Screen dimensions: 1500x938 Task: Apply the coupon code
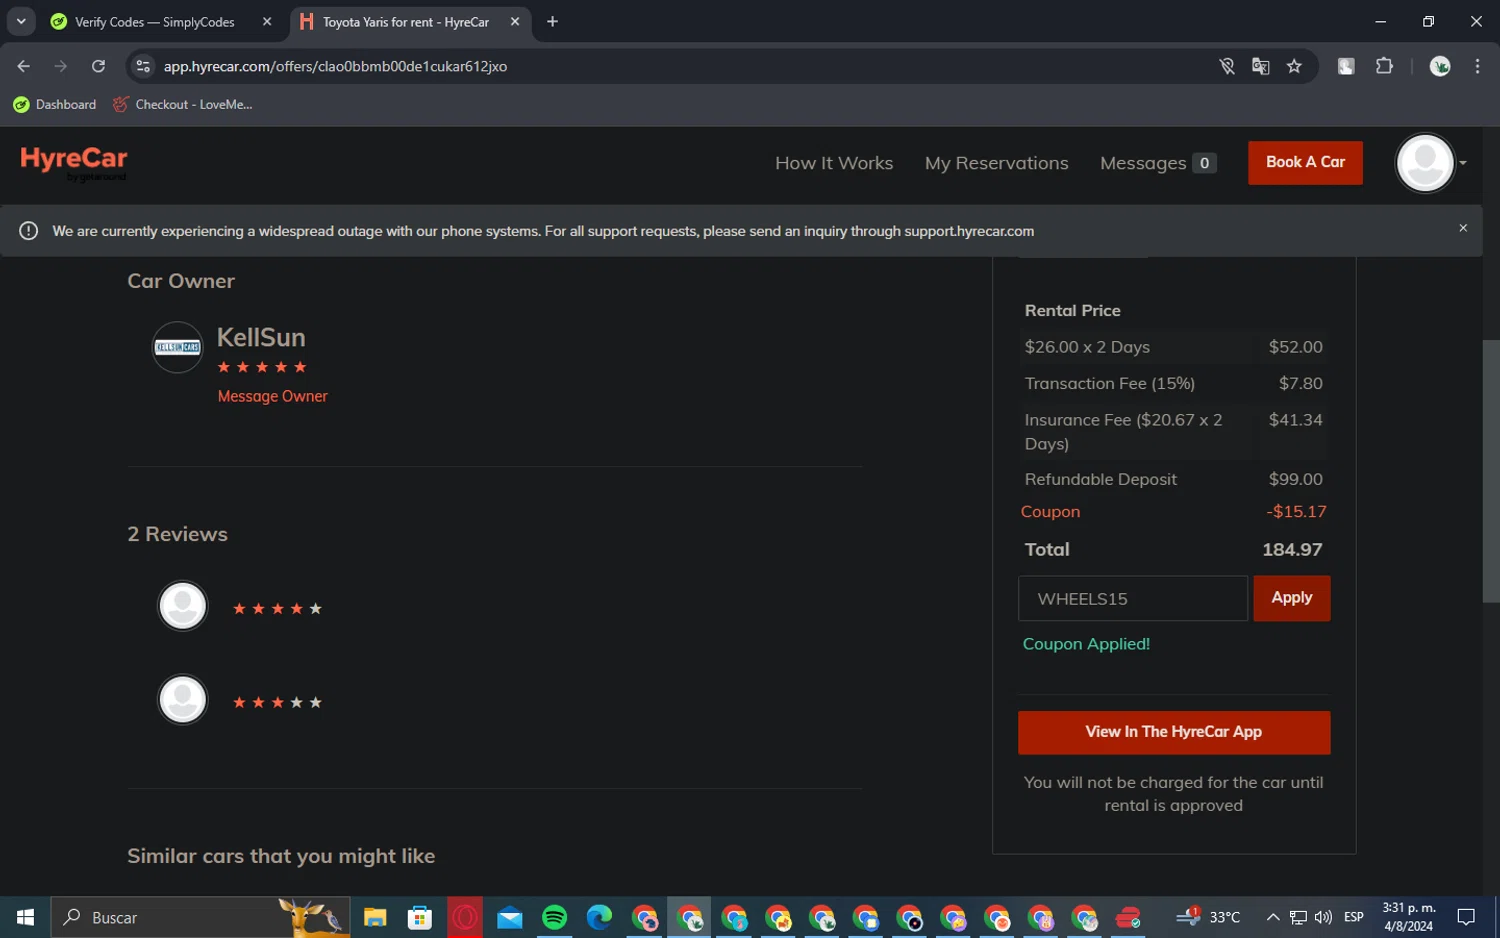point(1291,598)
